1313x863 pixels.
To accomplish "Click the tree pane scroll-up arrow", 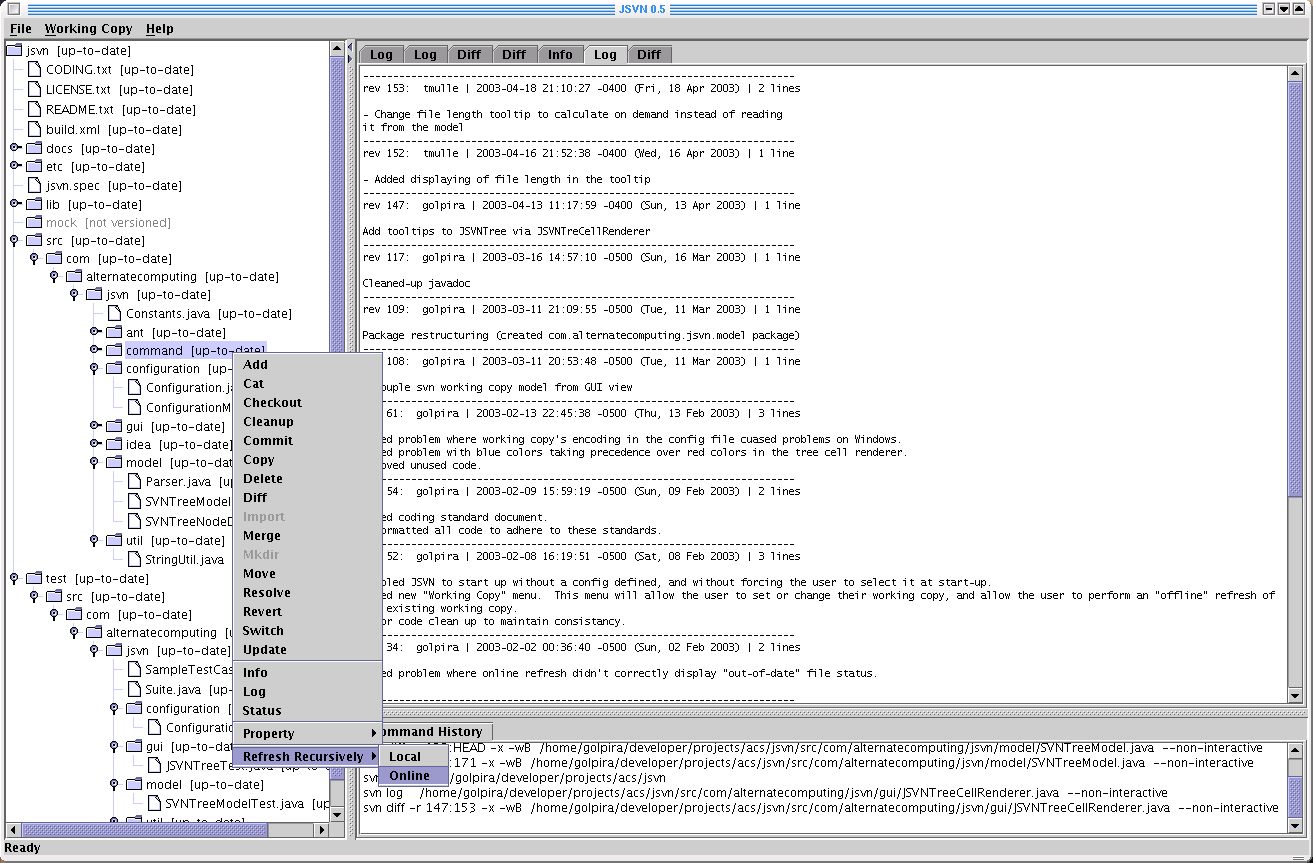I will [337, 48].
